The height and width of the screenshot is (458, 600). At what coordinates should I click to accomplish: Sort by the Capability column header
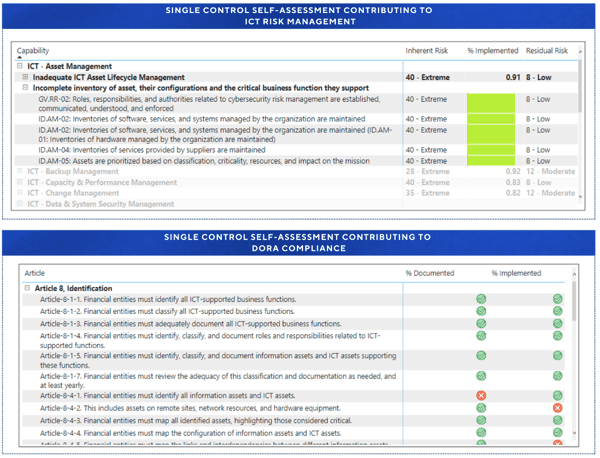pos(33,51)
